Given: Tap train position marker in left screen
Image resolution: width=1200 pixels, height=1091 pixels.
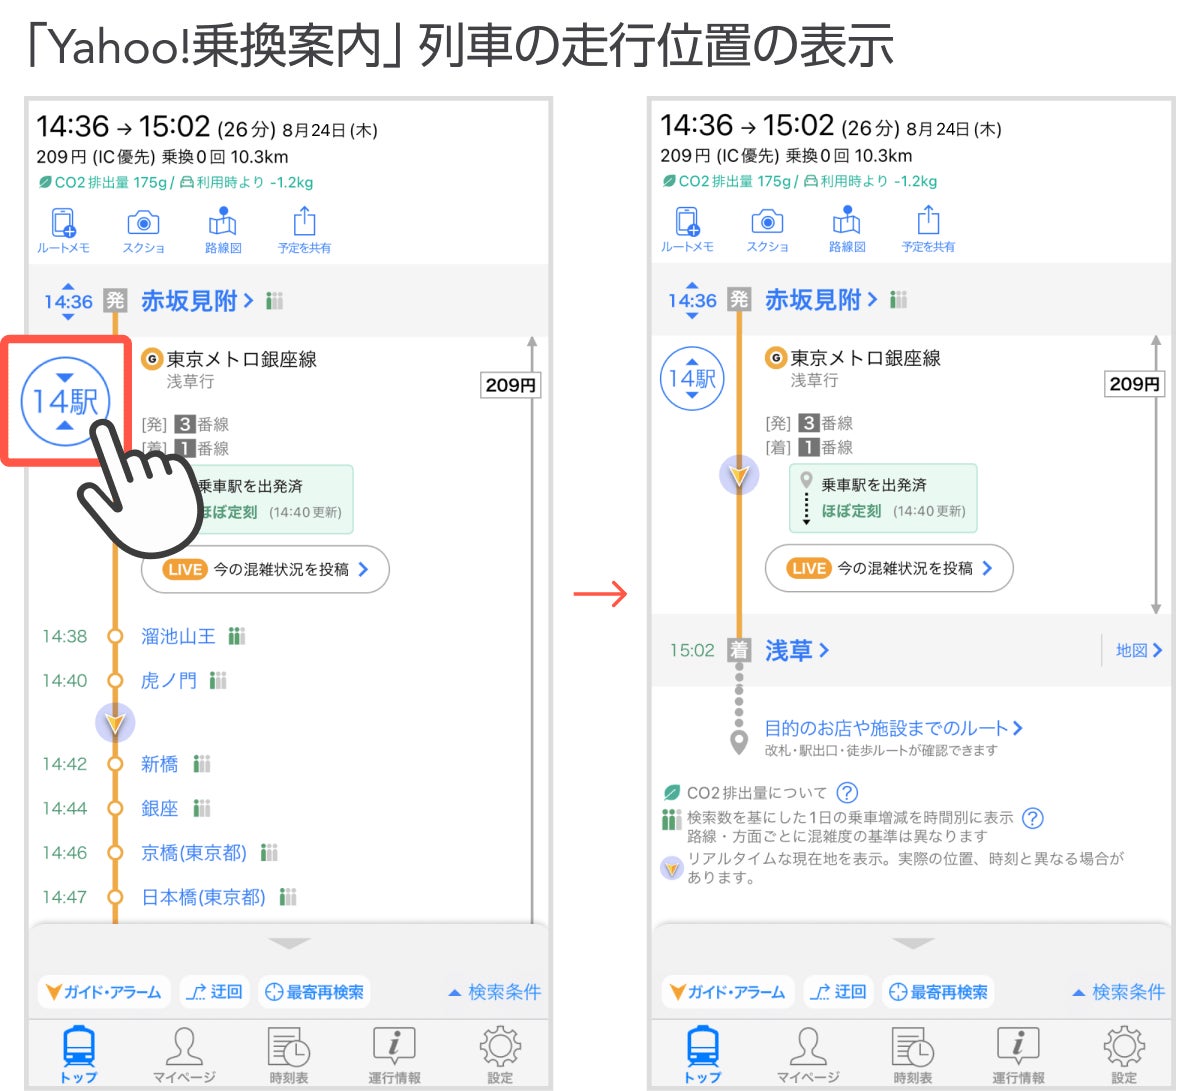Looking at the screenshot, I should point(115,722).
